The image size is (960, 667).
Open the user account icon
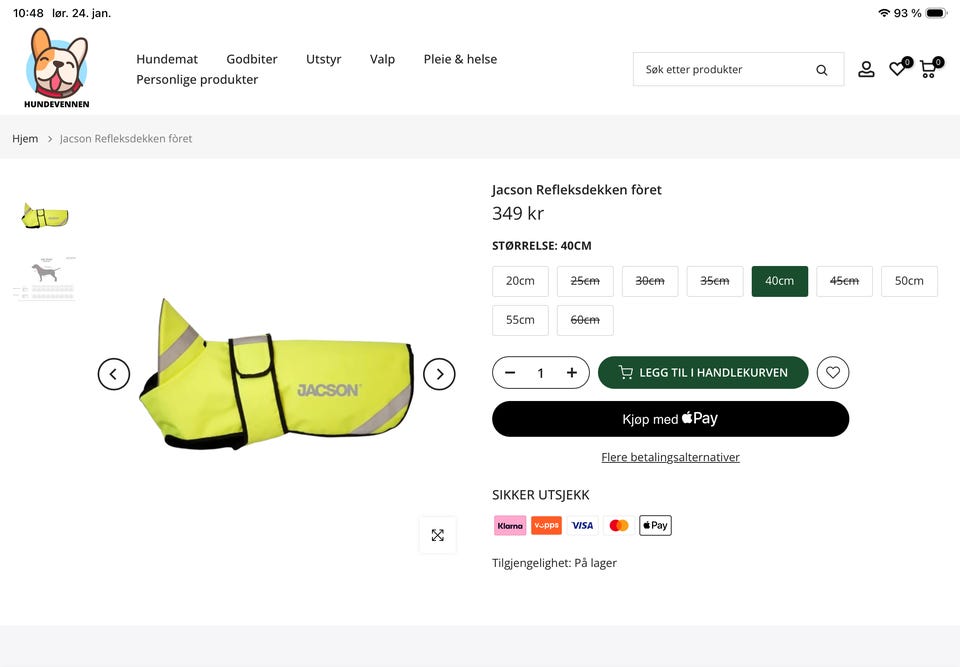pyautogui.click(x=866, y=69)
